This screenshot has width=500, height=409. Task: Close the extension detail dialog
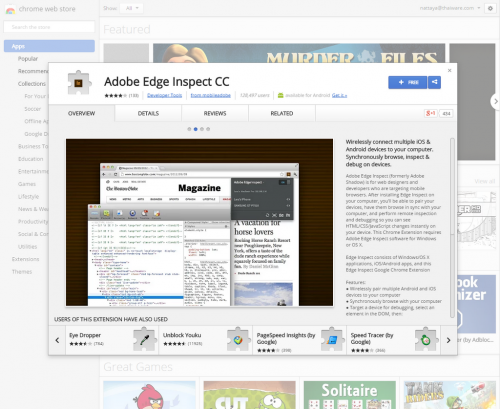coord(449,70)
